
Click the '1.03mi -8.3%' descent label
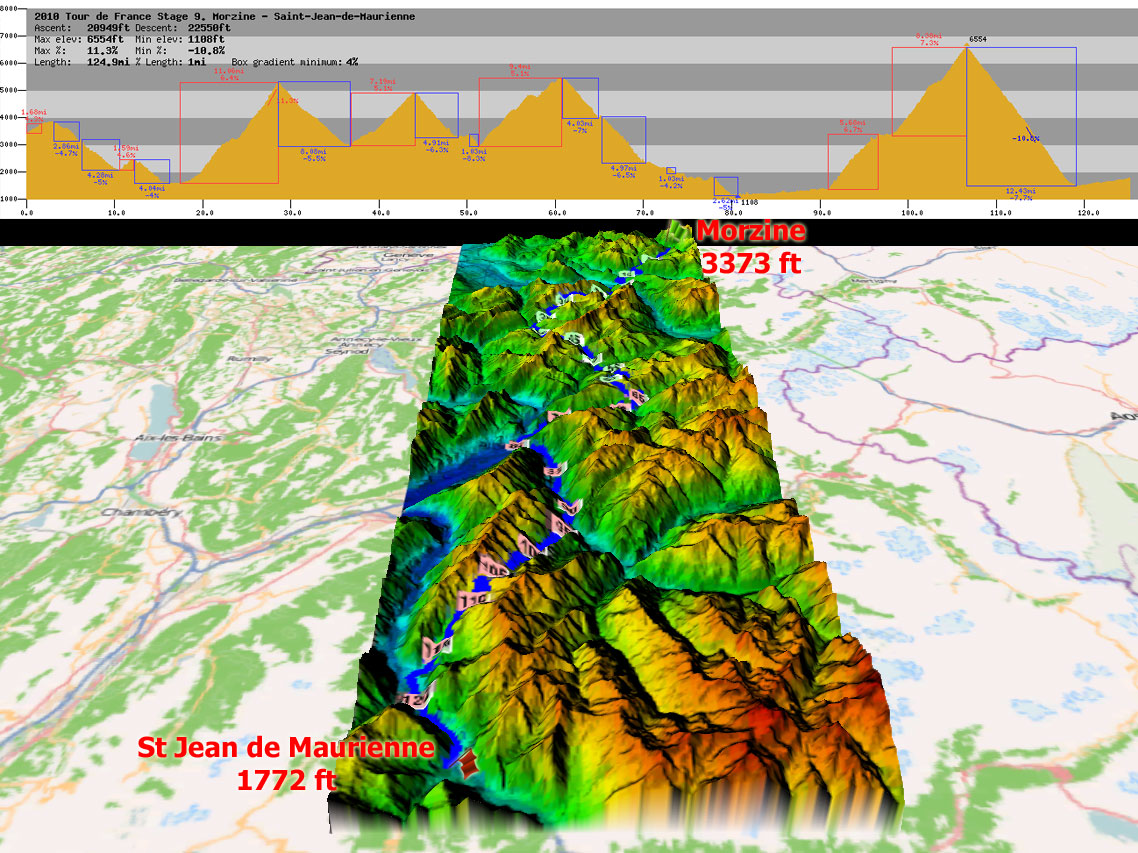pyautogui.click(x=474, y=155)
